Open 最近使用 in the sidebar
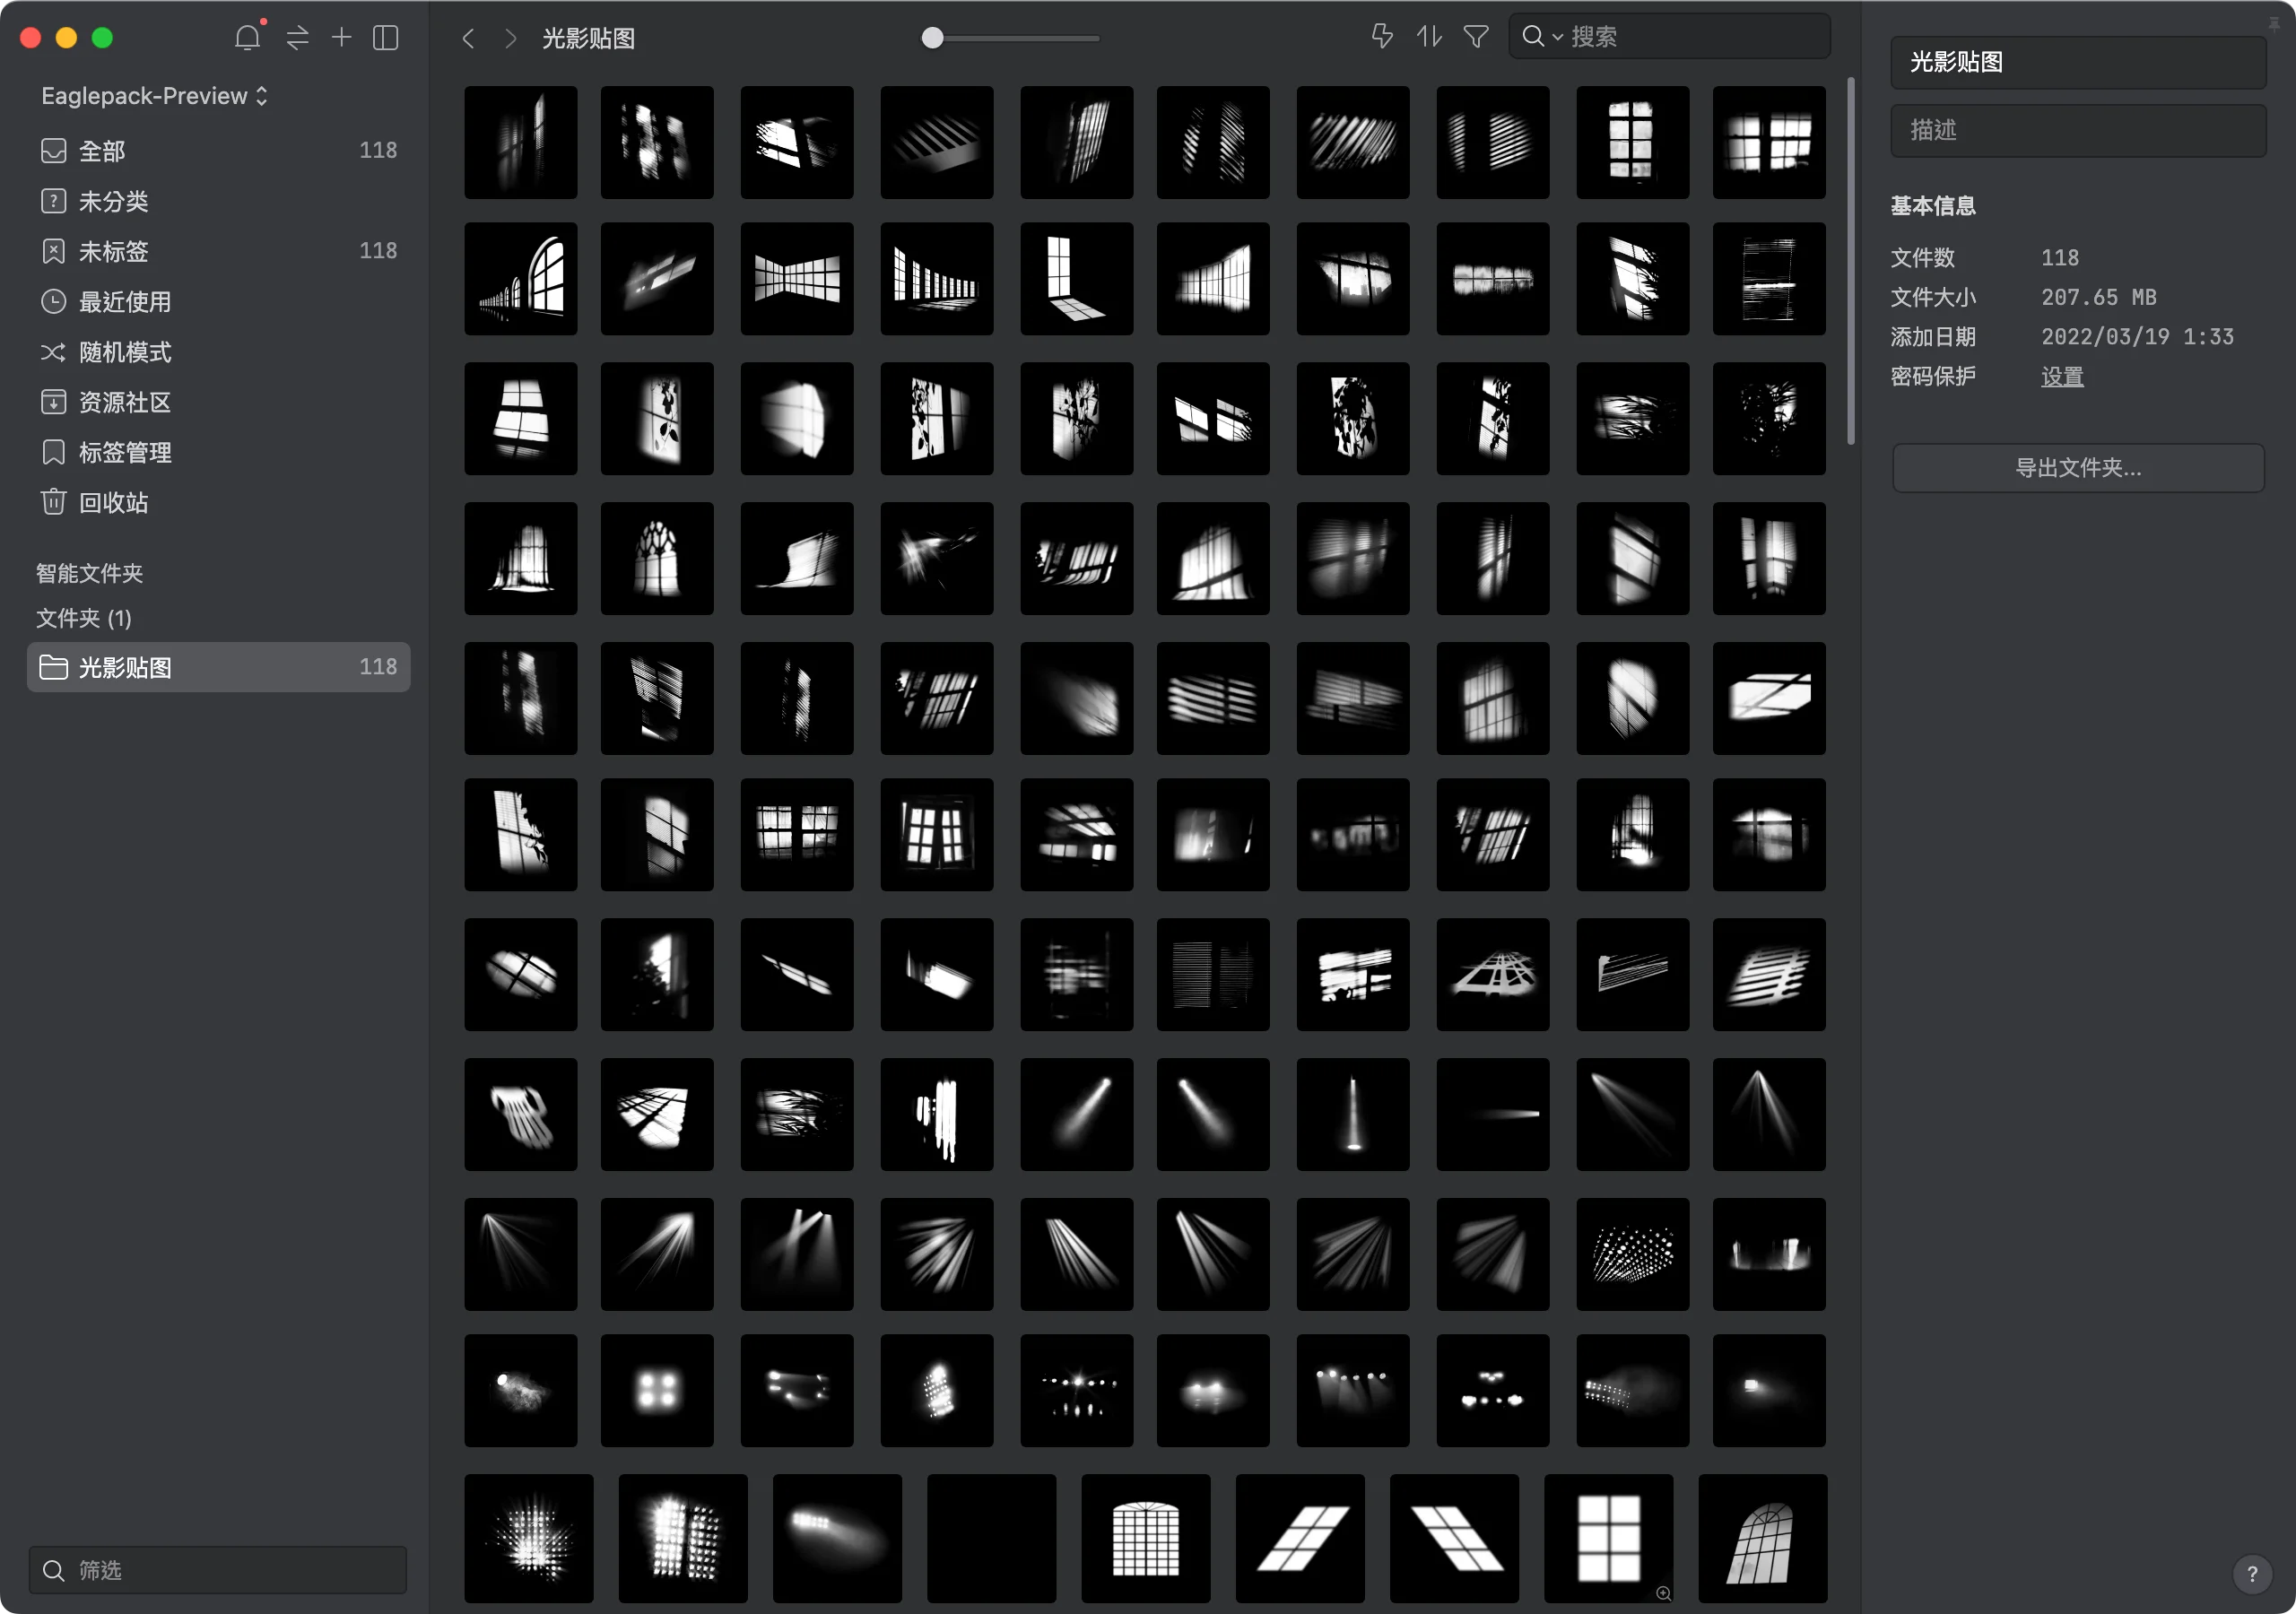This screenshot has width=2296, height=1614. coord(218,301)
